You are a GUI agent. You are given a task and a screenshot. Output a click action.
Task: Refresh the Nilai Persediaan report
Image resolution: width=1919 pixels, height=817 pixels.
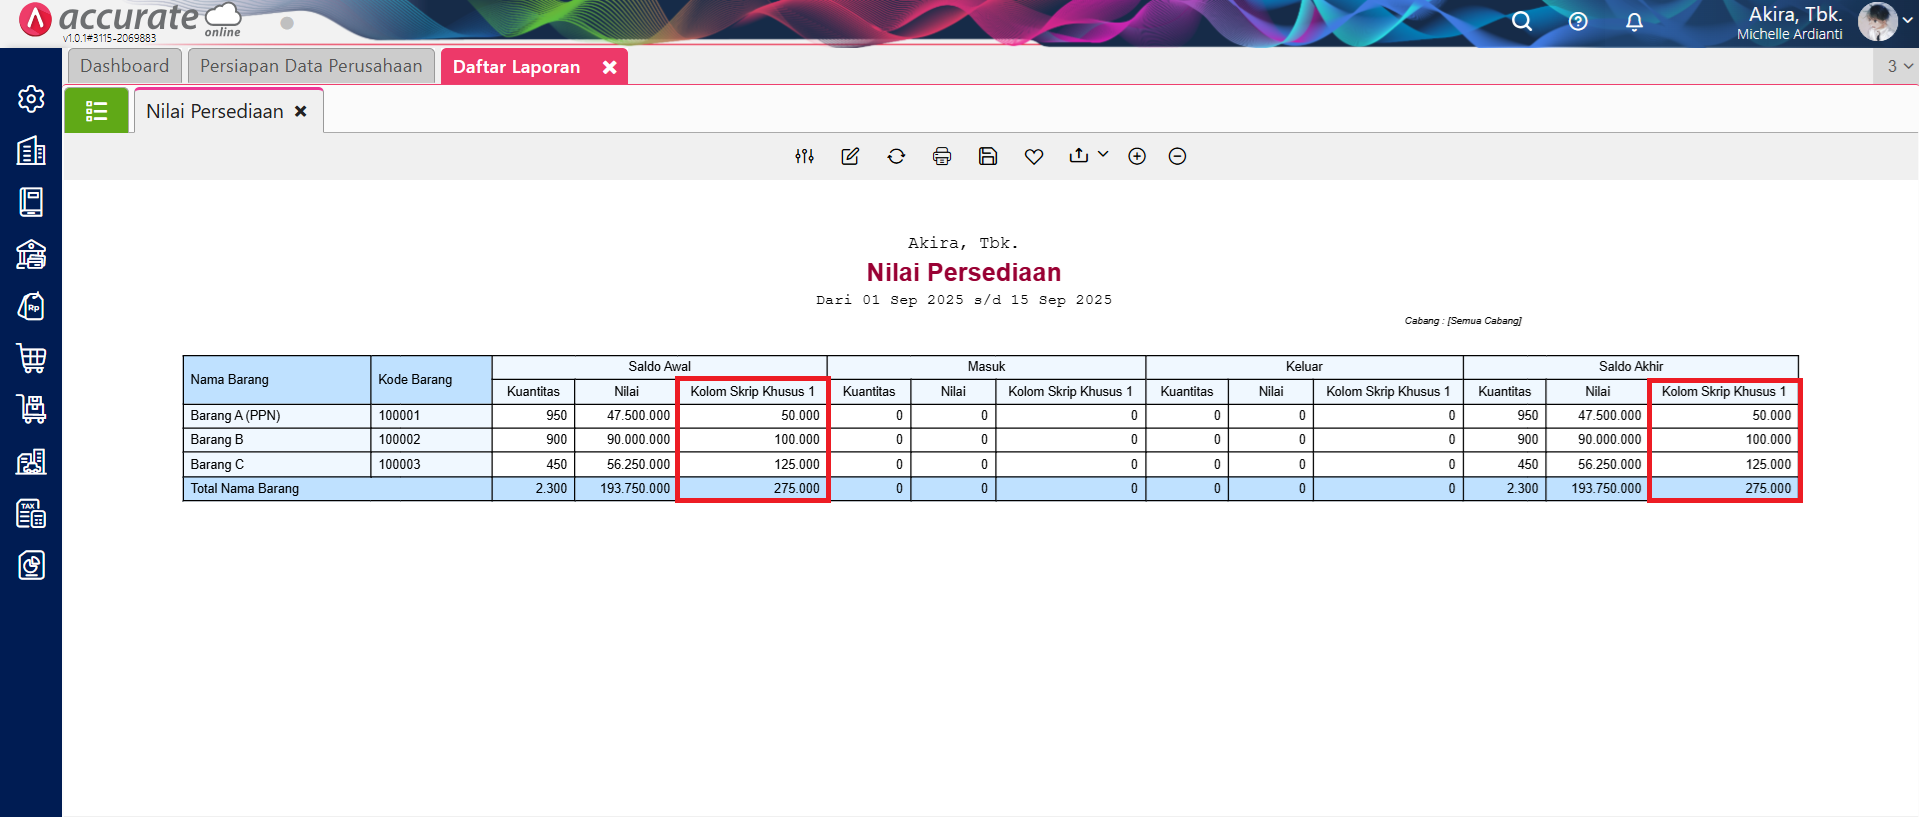[896, 156]
